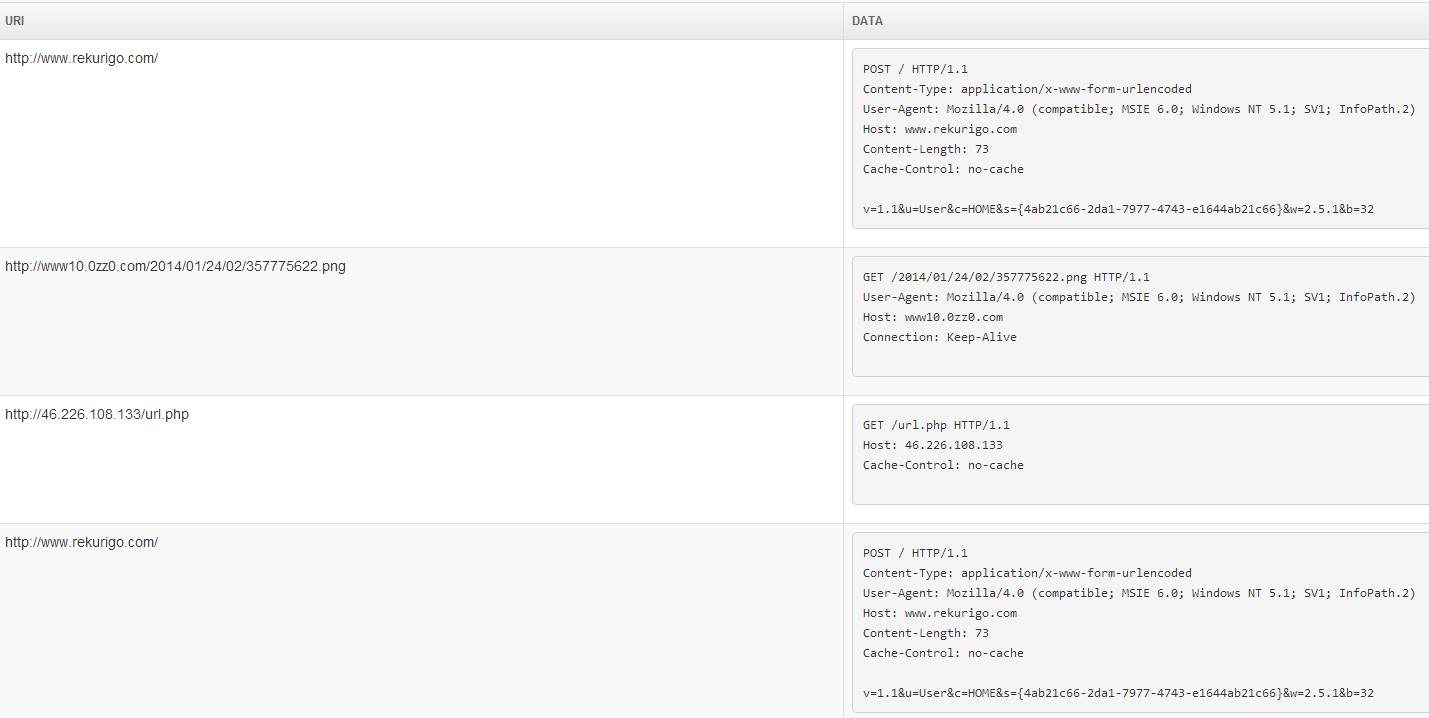Click Cache-Control line in url.php request
This screenshot has height=718, width=1429.
(943, 465)
